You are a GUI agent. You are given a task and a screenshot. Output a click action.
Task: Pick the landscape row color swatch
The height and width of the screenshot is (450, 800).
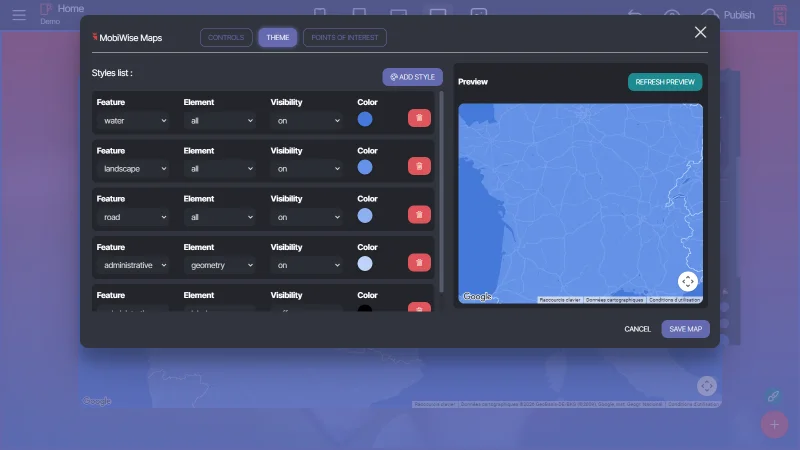365,167
